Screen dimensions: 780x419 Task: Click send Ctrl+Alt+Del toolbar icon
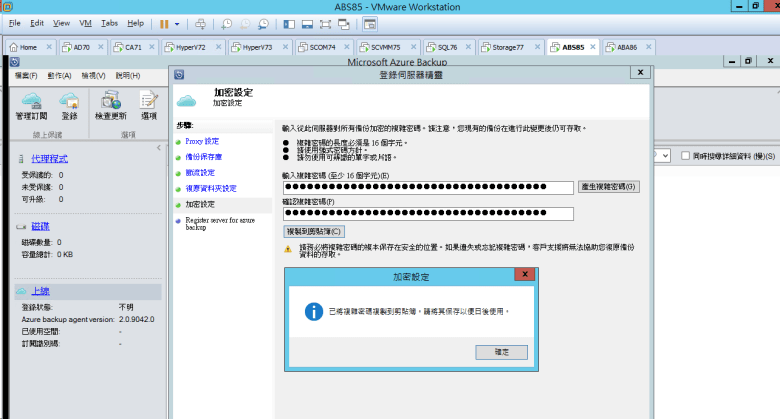point(200,22)
